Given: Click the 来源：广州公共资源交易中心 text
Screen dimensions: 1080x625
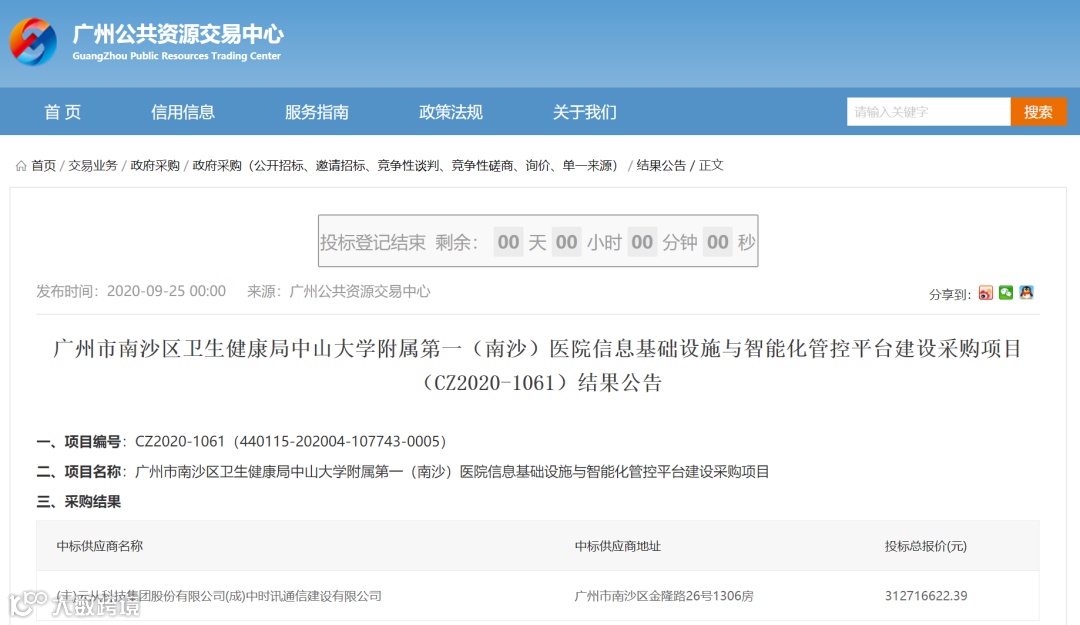Looking at the screenshot, I should click(339, 291).
